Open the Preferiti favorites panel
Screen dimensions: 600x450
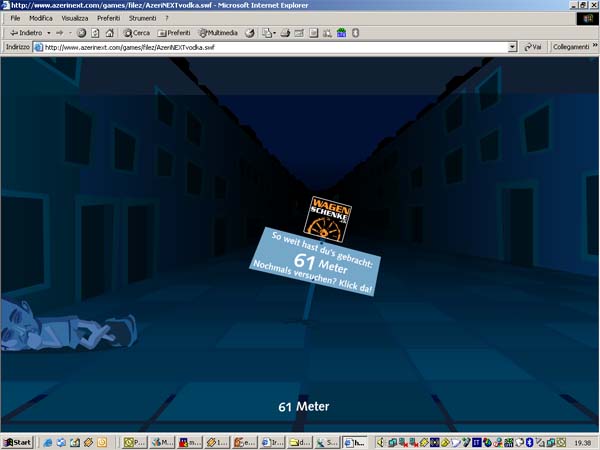point(173,33)
